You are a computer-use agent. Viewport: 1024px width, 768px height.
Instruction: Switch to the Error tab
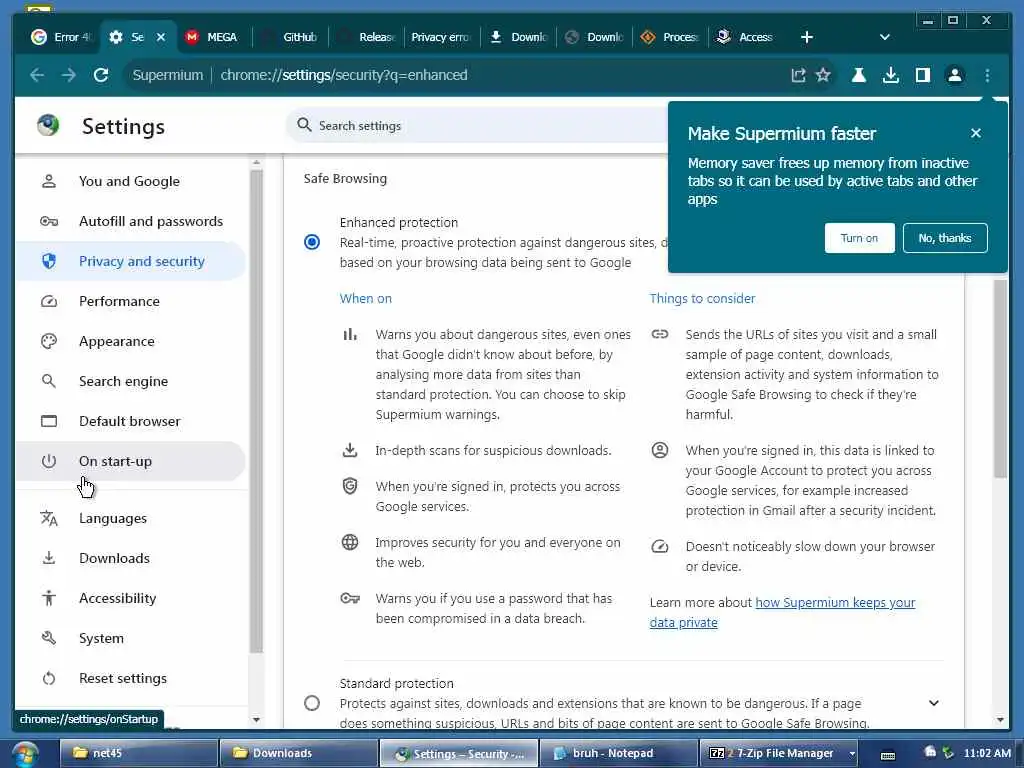[x=61, y=37]
